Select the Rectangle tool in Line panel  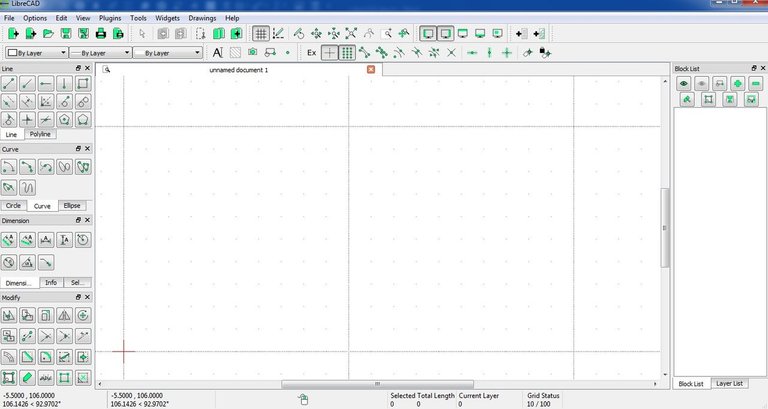(x=83, y=83)
